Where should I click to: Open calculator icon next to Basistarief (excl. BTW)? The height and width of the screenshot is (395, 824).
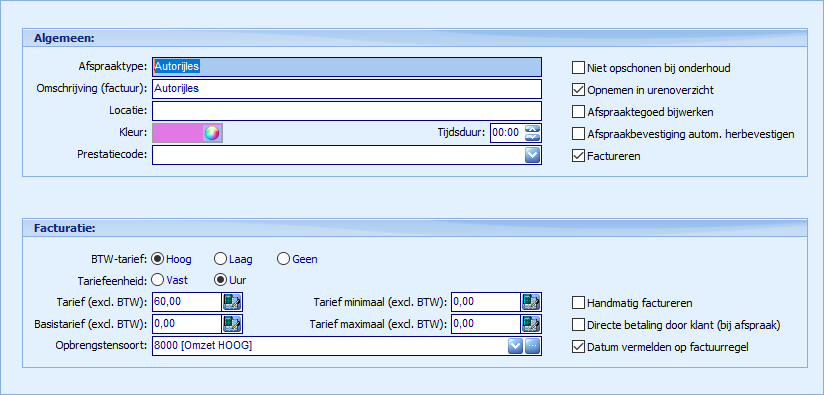231,324
